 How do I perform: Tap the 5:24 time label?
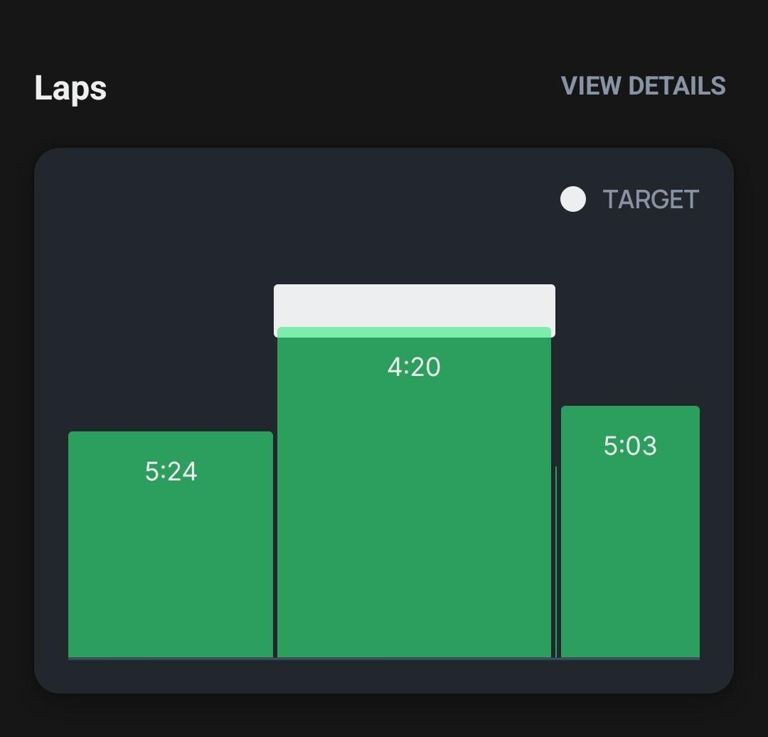[171, 471]
